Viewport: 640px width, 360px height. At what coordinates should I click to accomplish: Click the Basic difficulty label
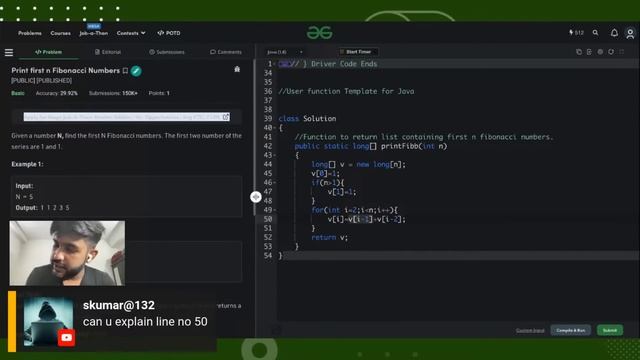point(18,93)
